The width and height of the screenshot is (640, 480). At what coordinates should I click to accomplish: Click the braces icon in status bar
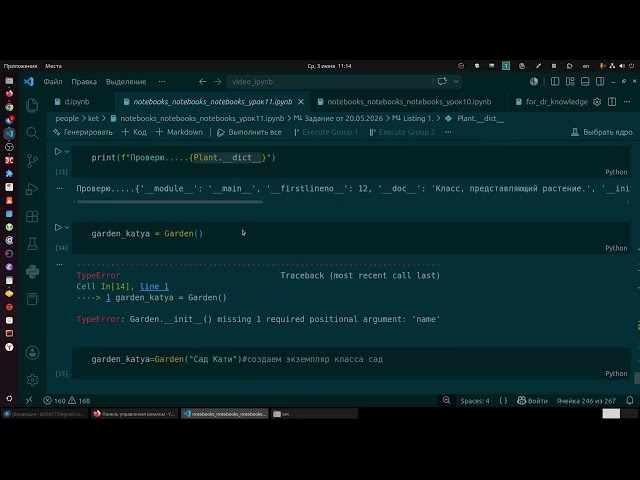pyautogui.click(x=503, y=401)
